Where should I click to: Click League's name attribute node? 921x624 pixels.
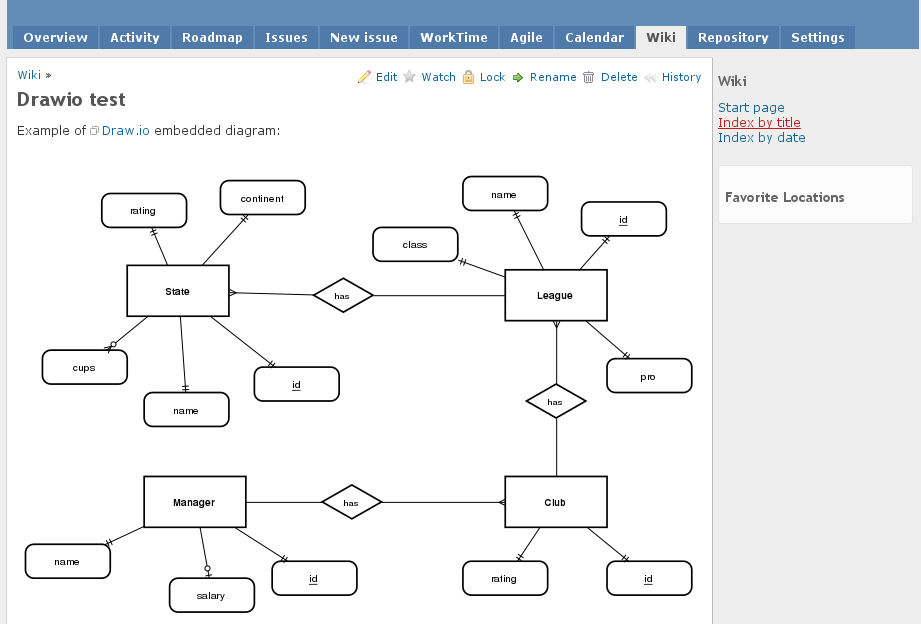click(x=505, y=193)
